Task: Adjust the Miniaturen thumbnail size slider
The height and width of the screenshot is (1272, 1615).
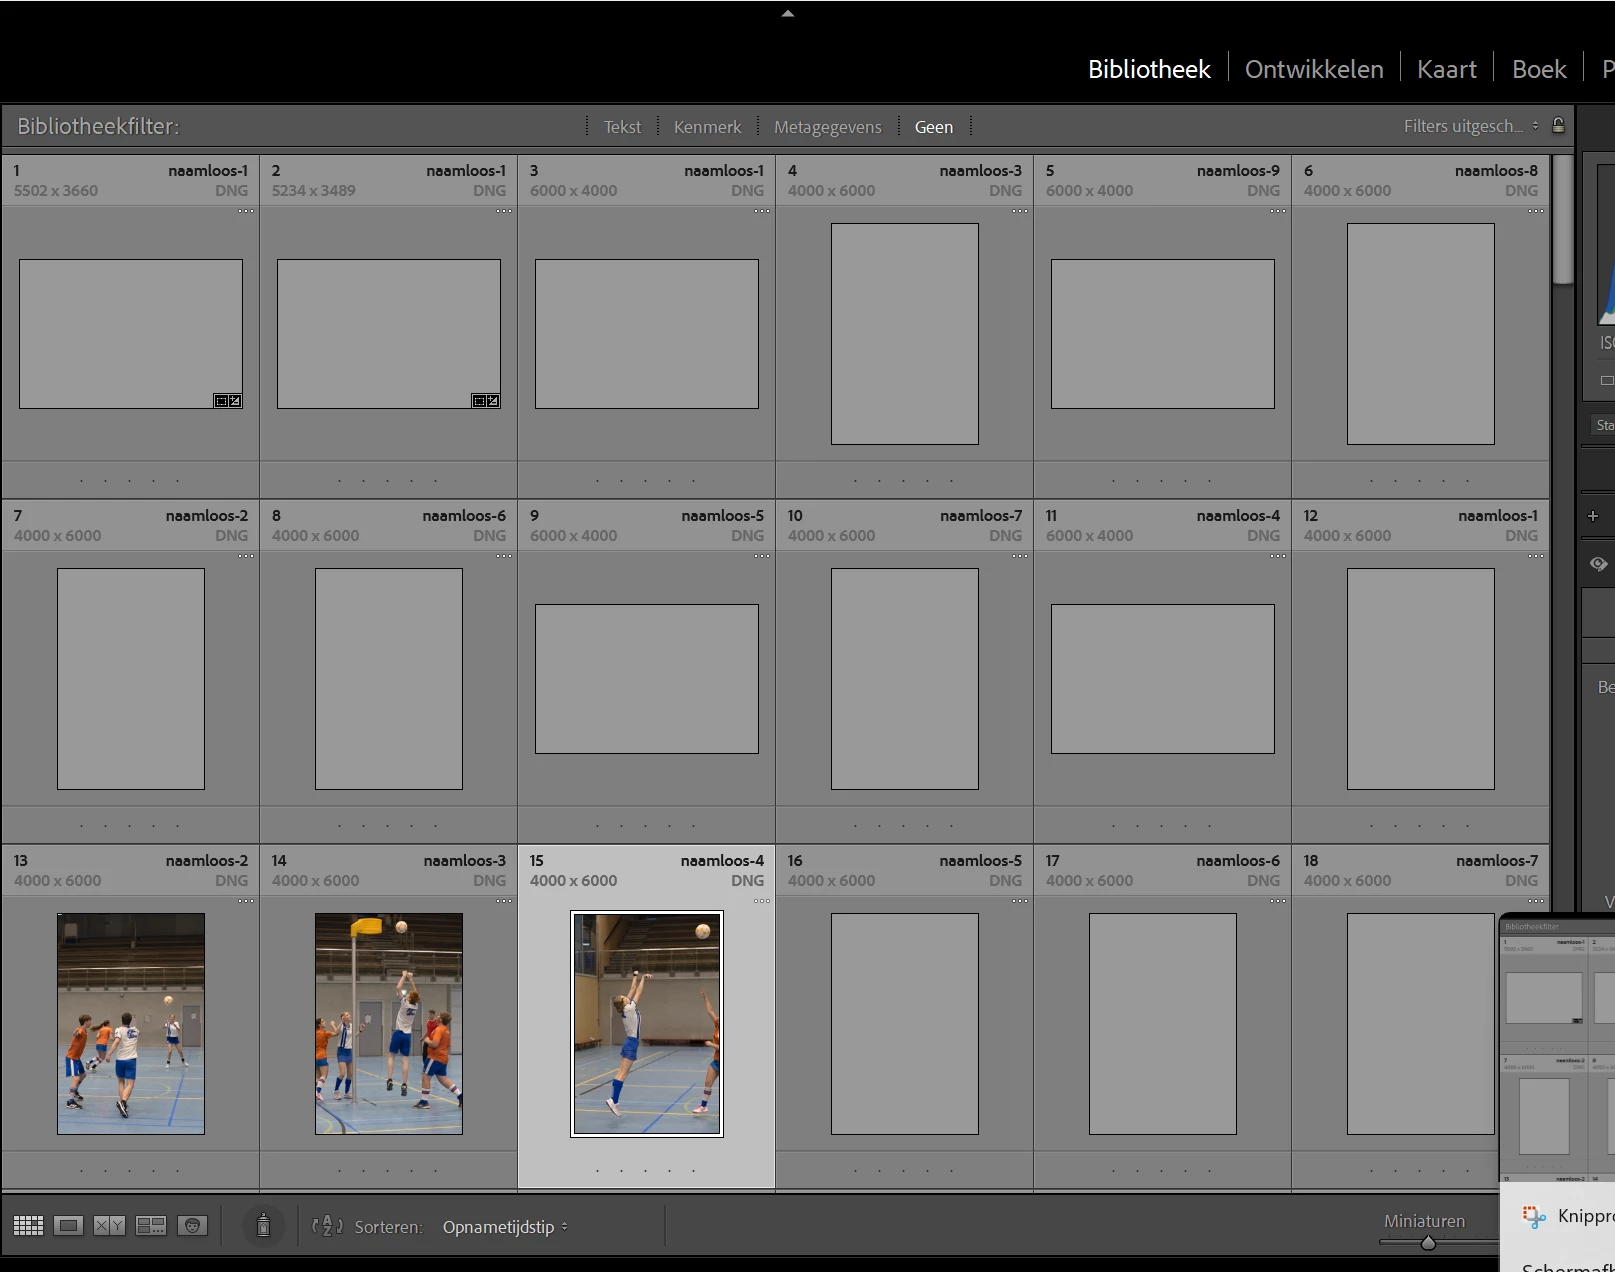Action: click(x=1428, y=1242)
